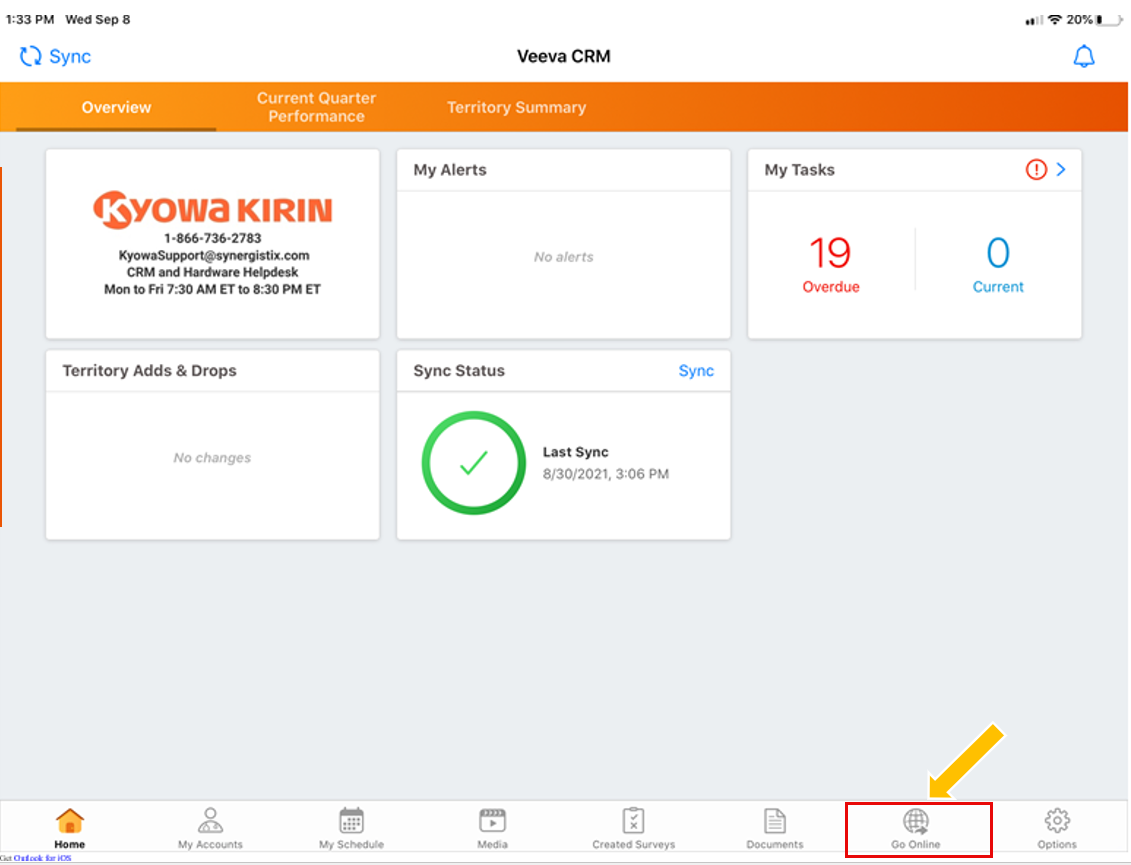Open My Schedule calendar icon

[351, 821]
